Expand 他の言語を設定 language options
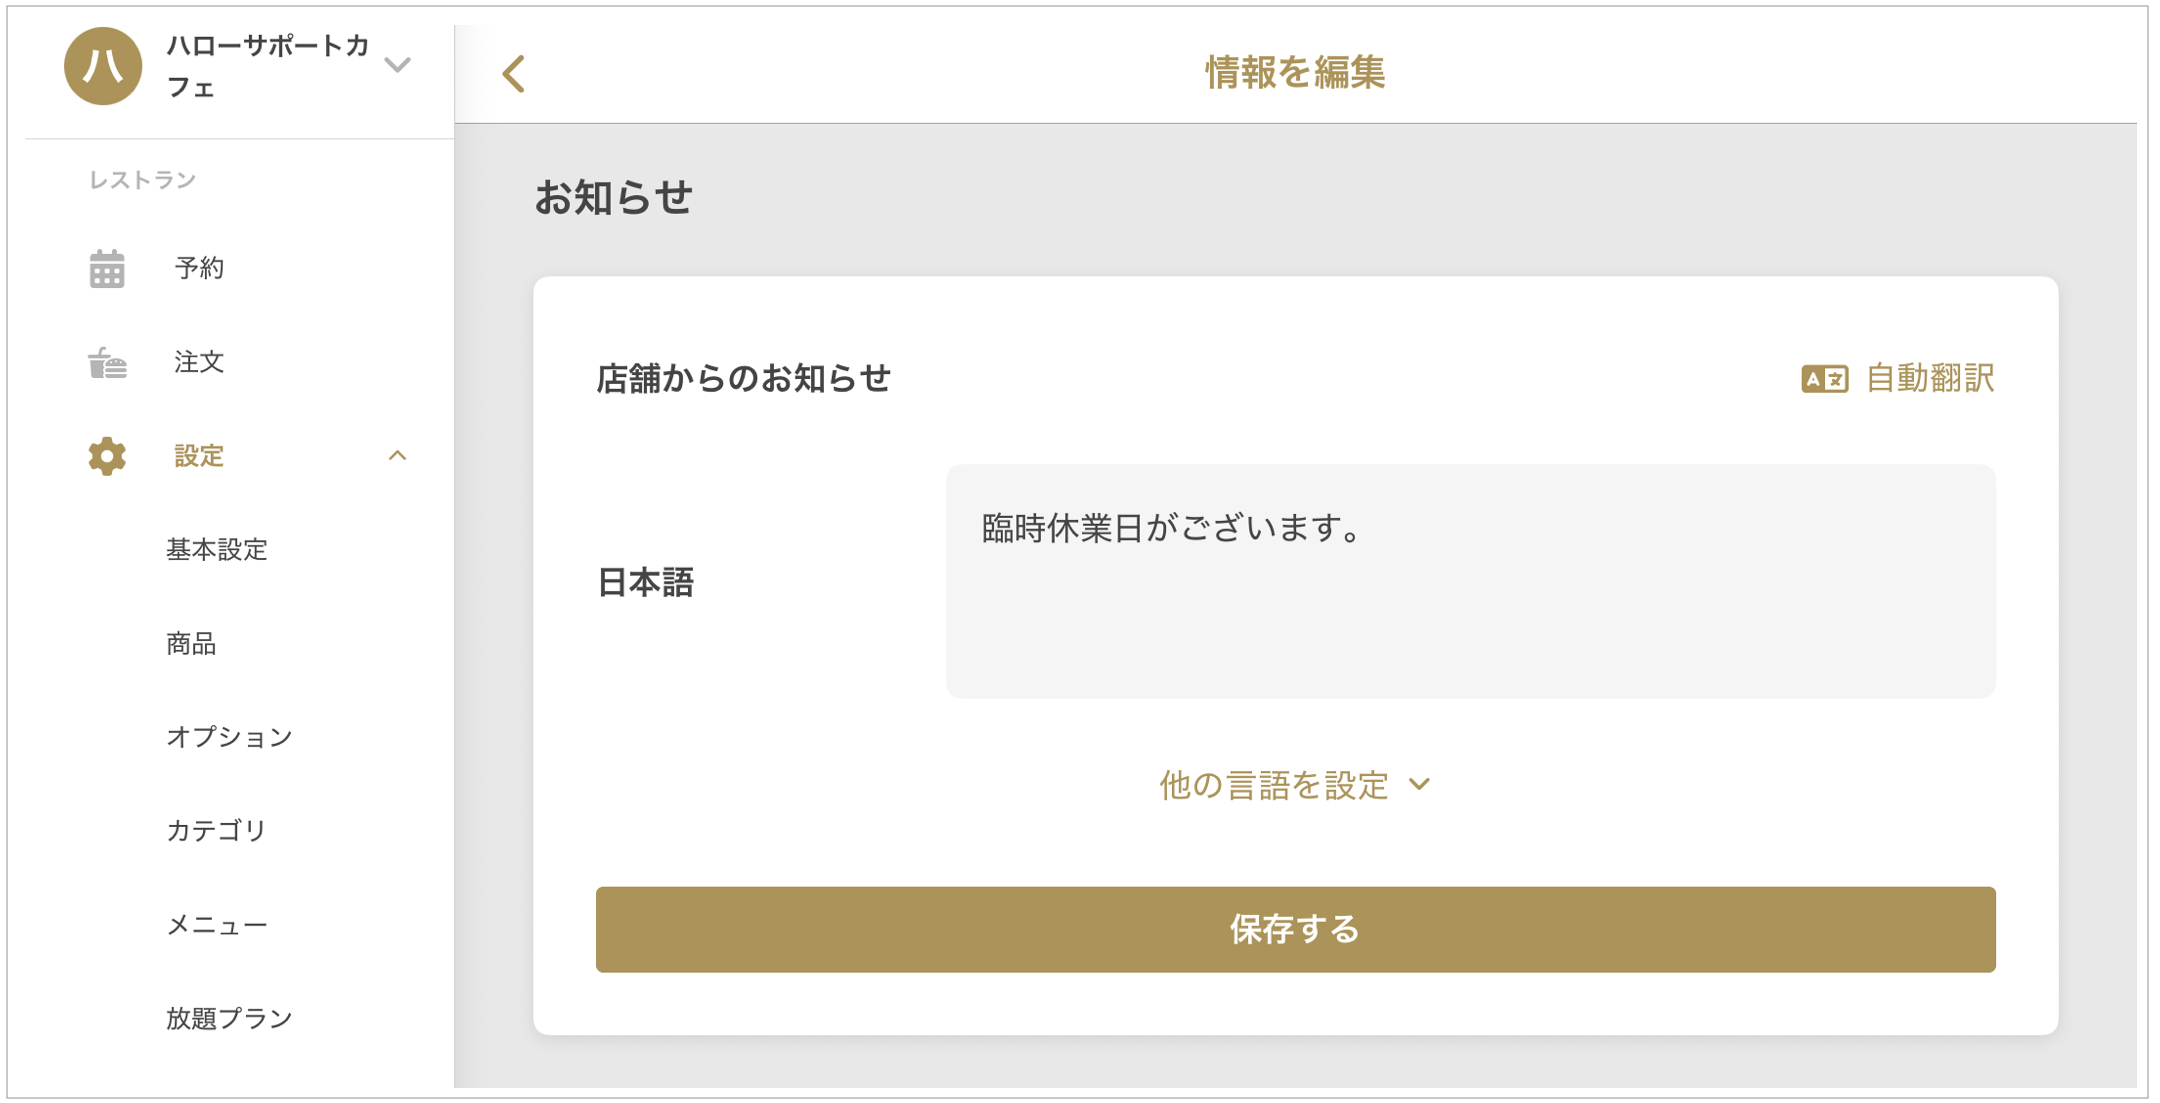2160x1103 pixels. click(x=1294, y=785)
